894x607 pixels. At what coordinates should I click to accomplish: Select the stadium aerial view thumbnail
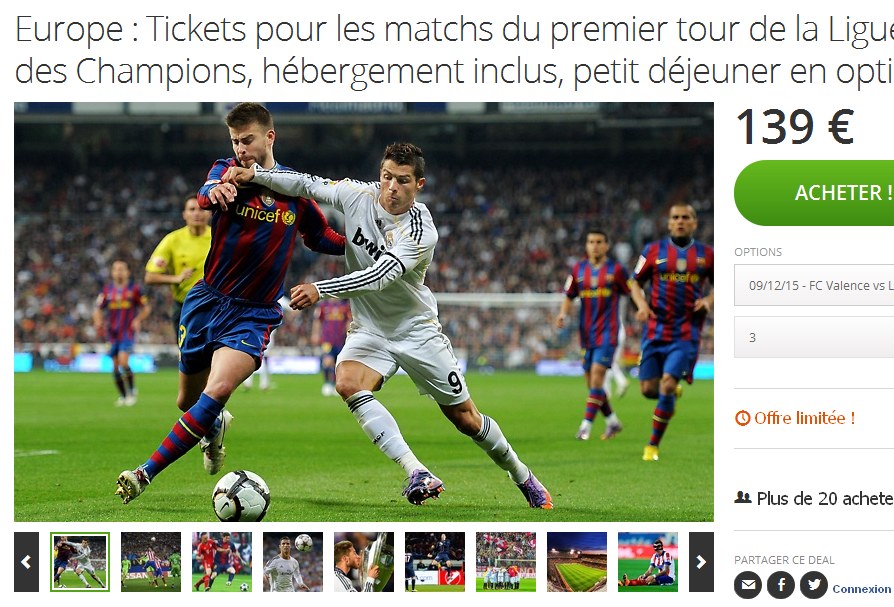pos(577,562)
